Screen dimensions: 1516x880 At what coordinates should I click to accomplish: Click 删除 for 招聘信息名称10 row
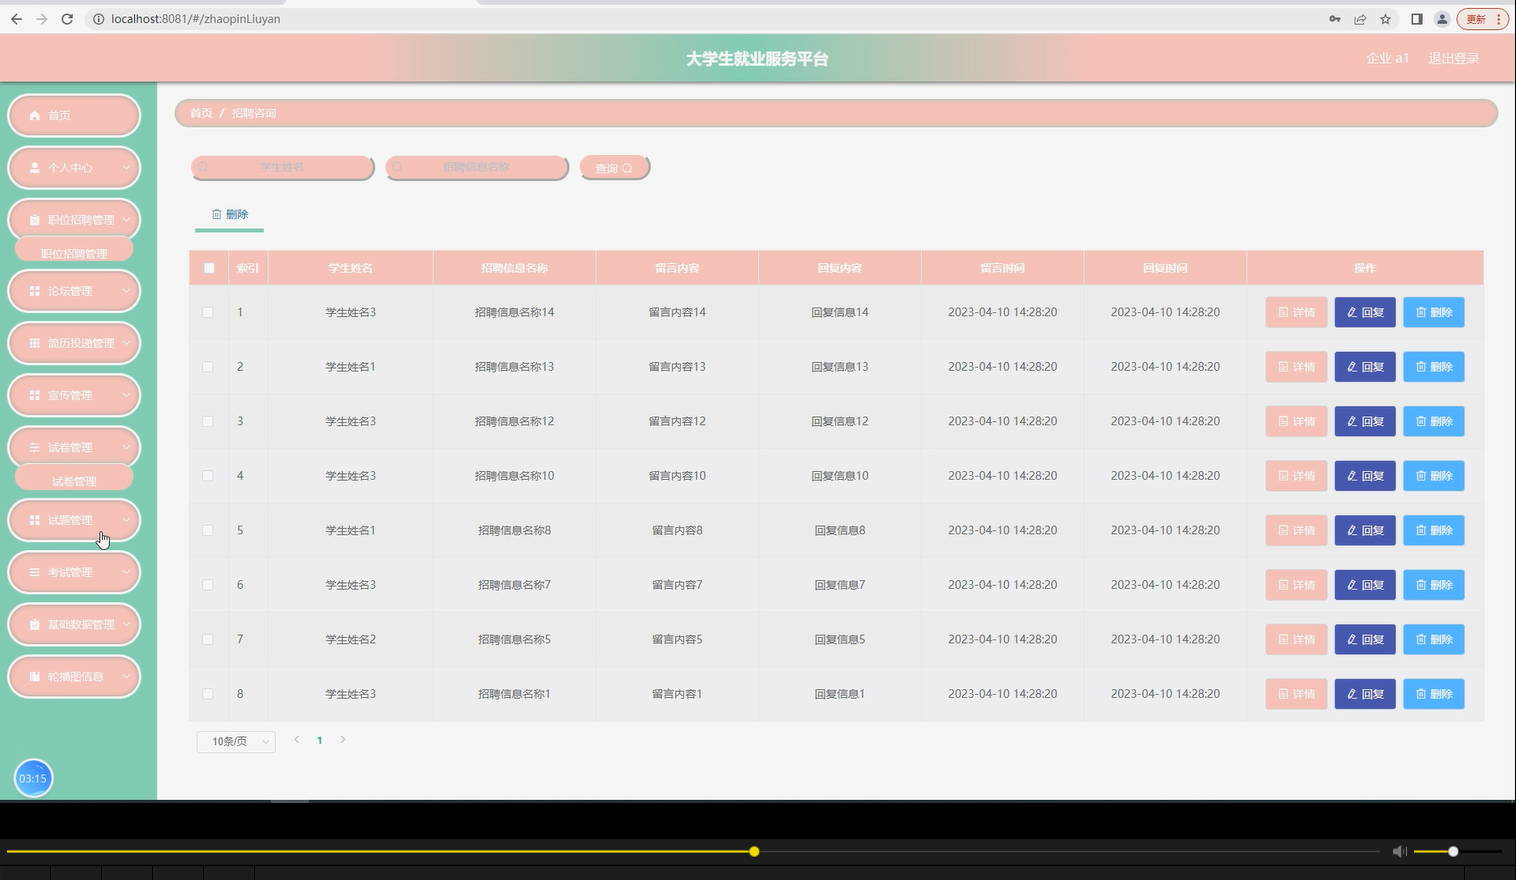point(1434,476)
